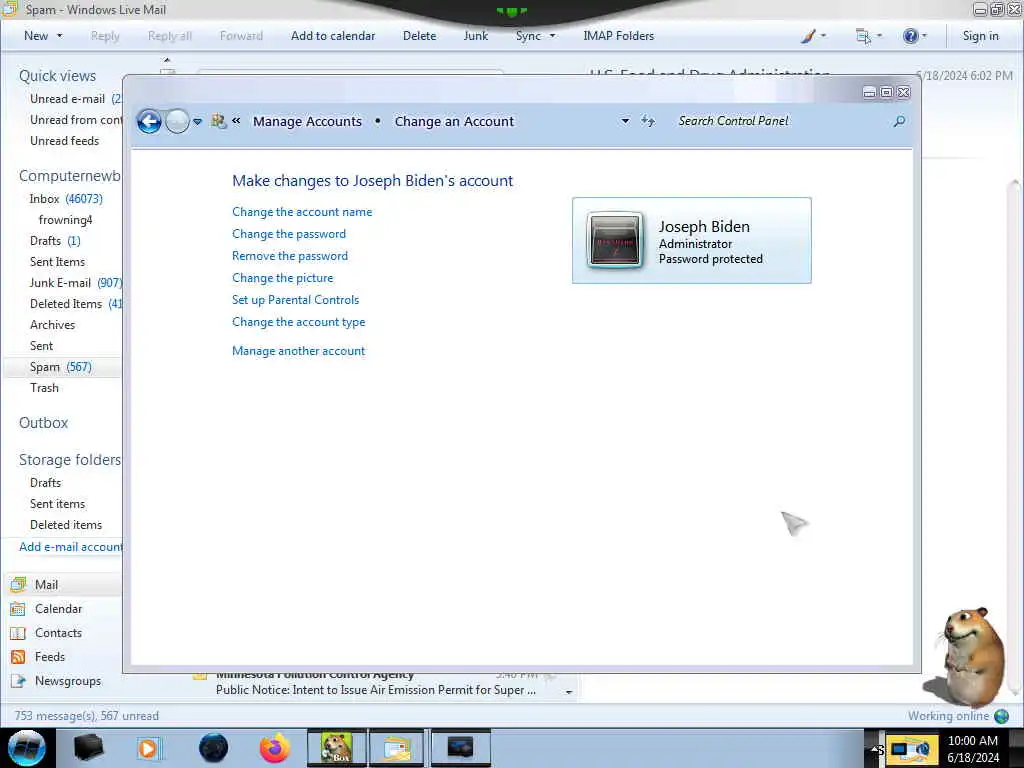Viewport: 1024px width, 768px height.
Task: Focus the Search Control Panel field
Action: pyautogui.click(x=780, y=121)
